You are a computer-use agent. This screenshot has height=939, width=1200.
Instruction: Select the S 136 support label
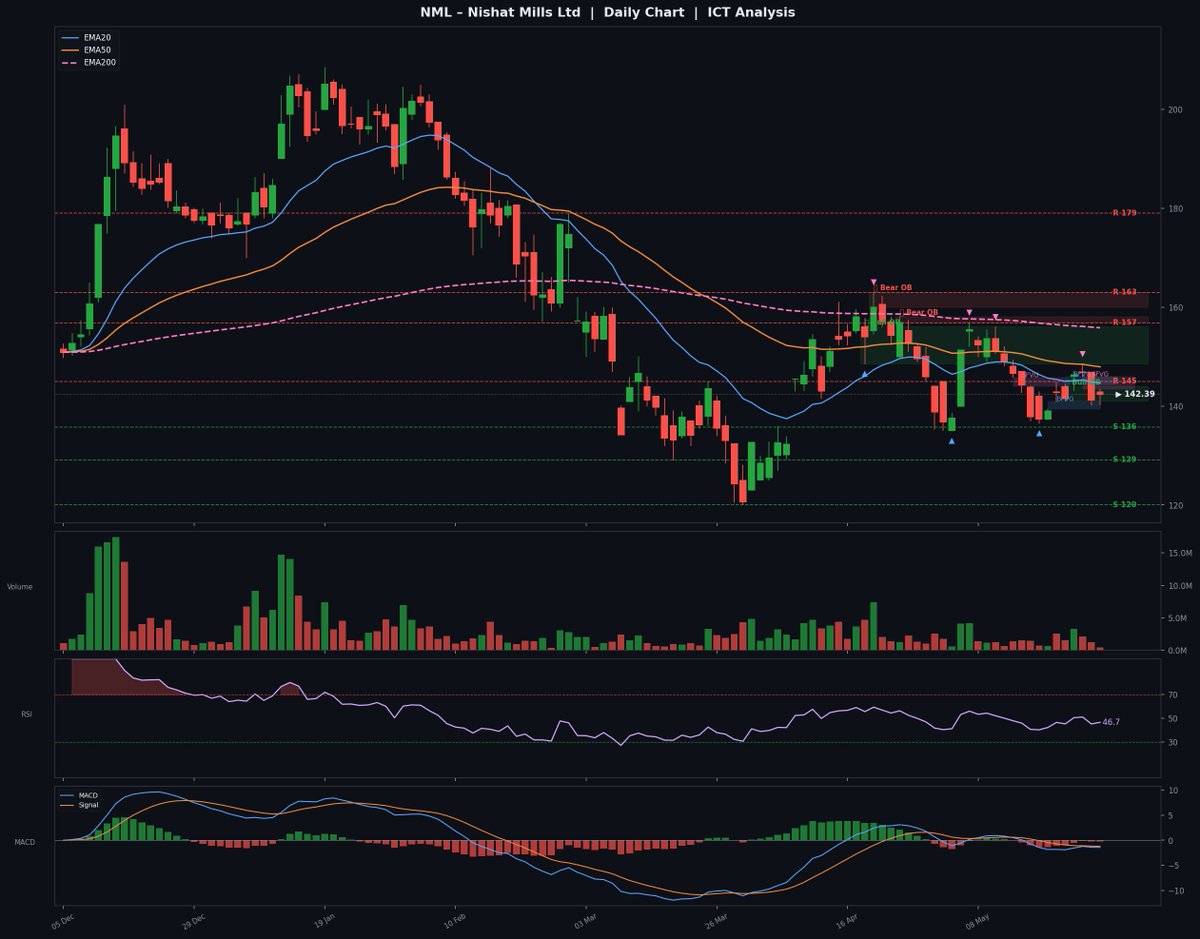(x=1124, y=427)
